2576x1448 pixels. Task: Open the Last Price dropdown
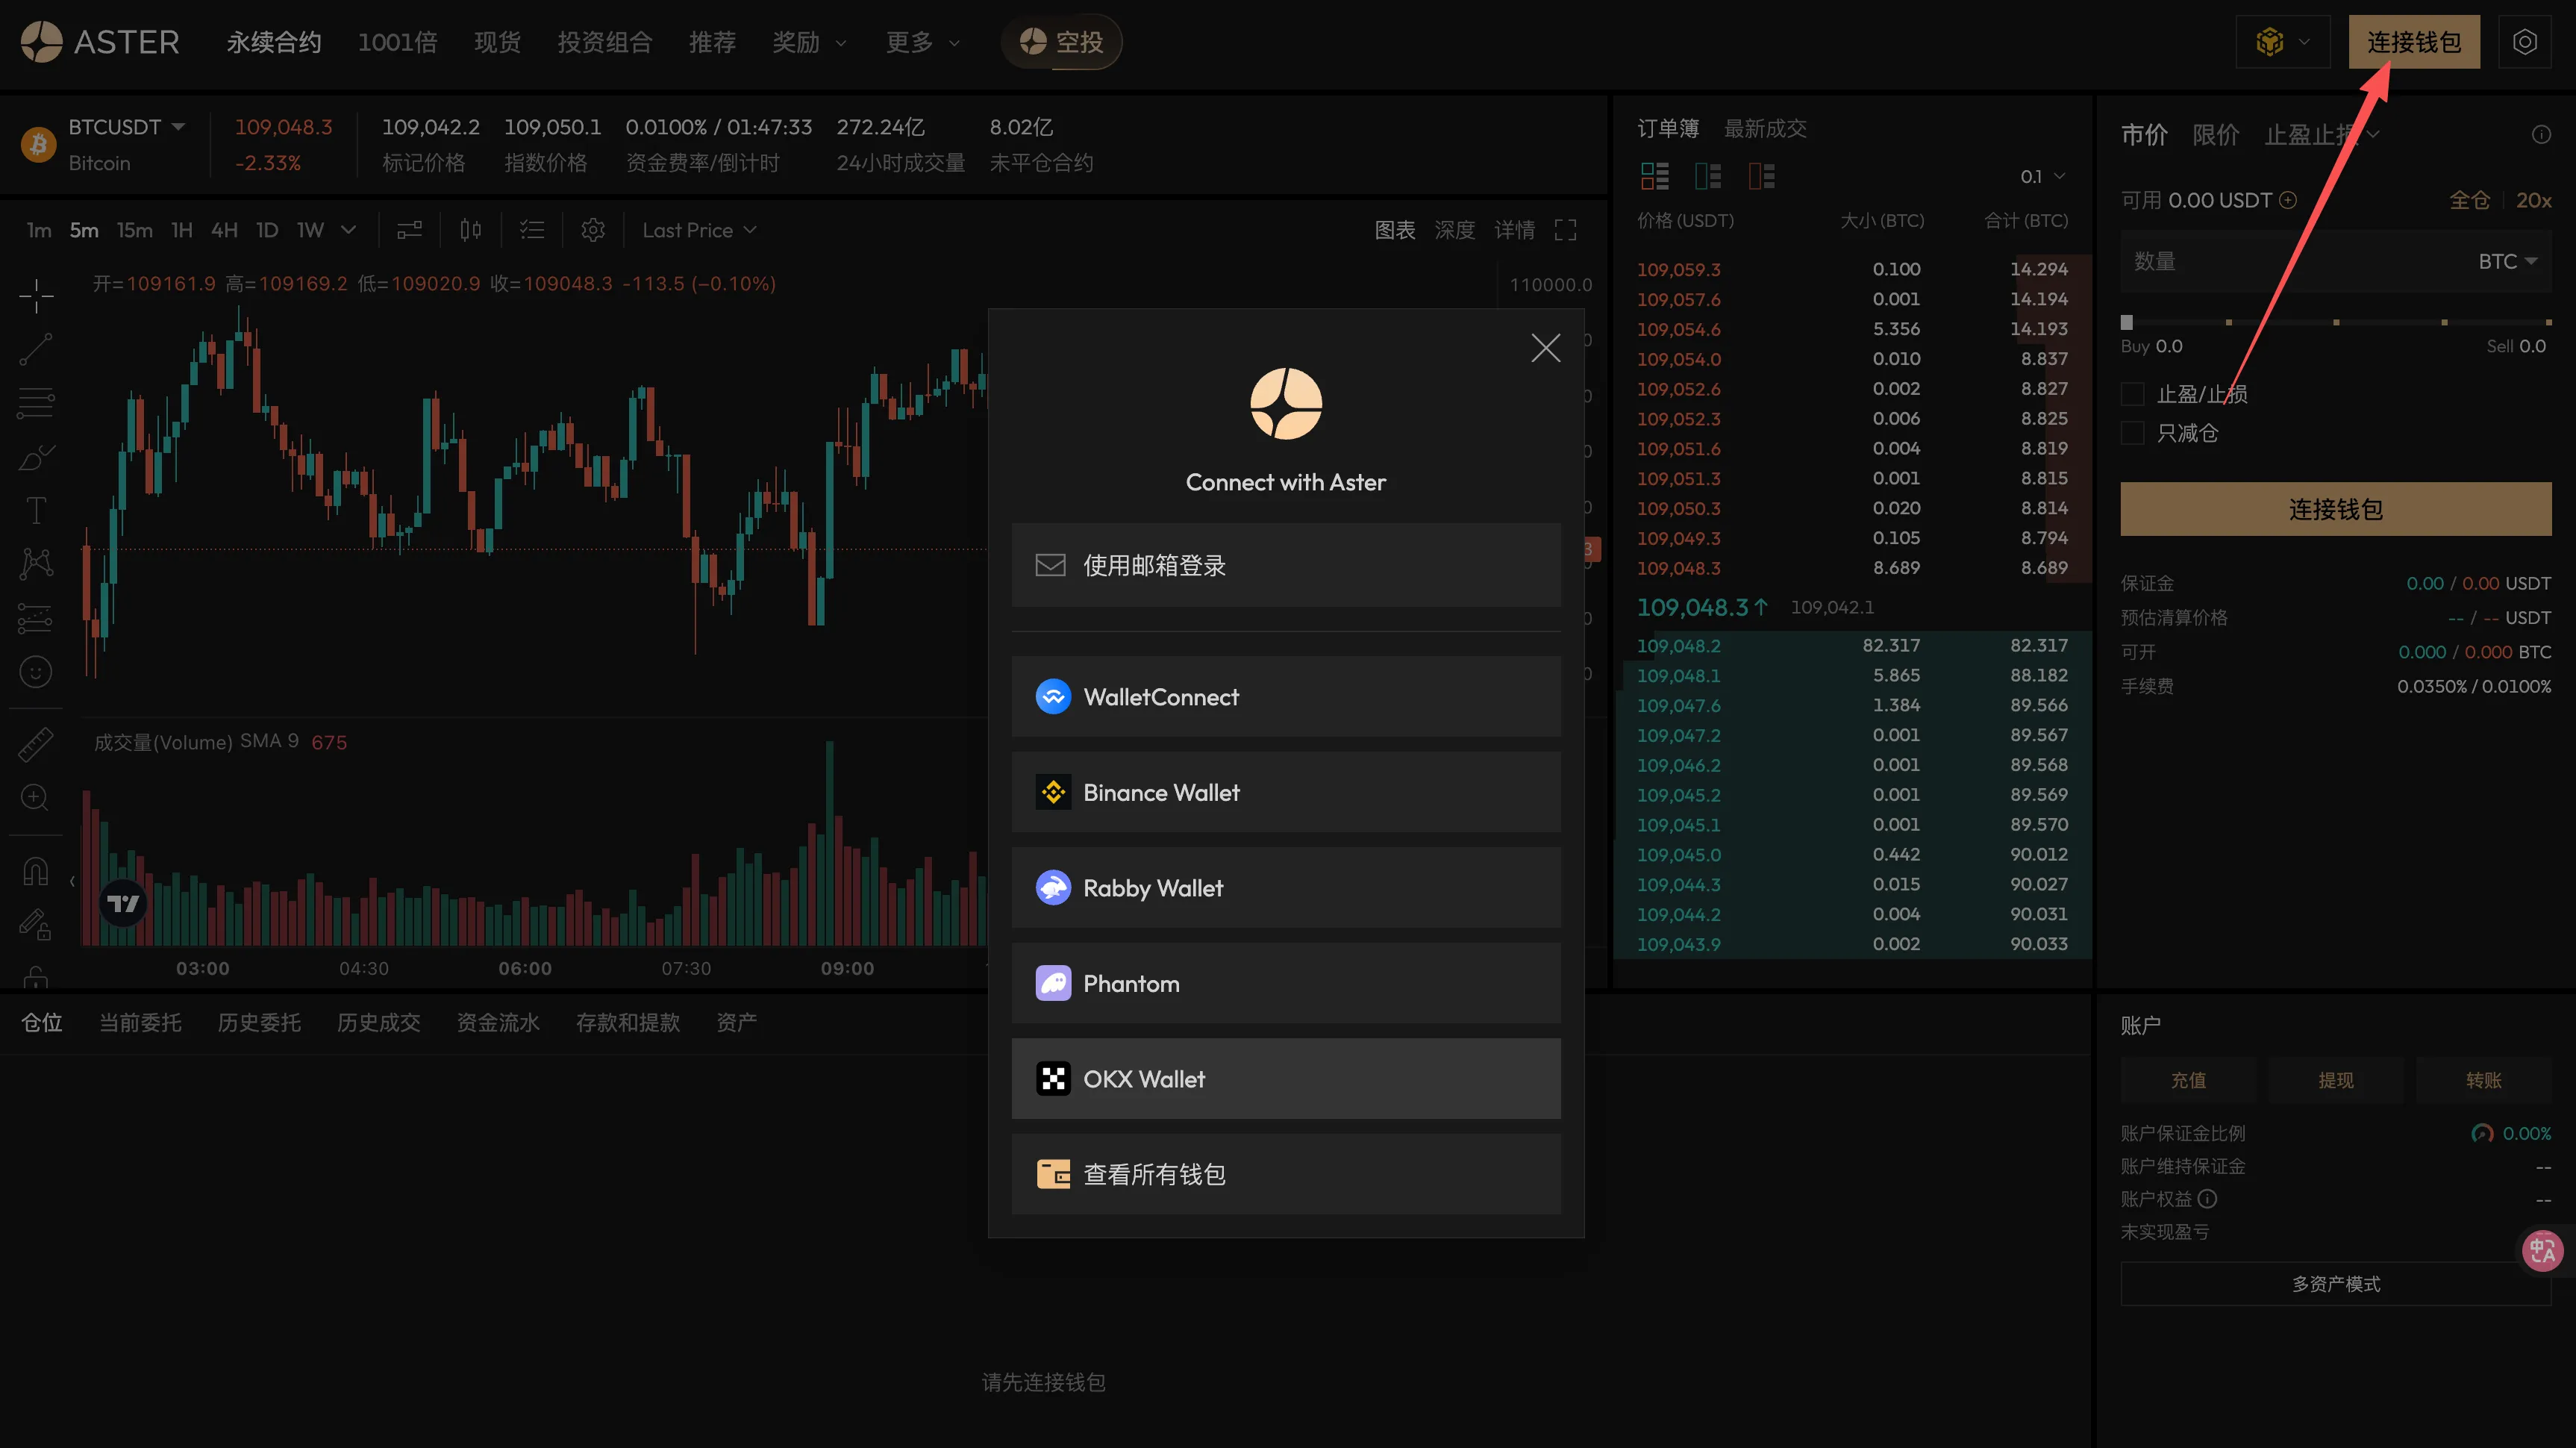click(699, 230)
